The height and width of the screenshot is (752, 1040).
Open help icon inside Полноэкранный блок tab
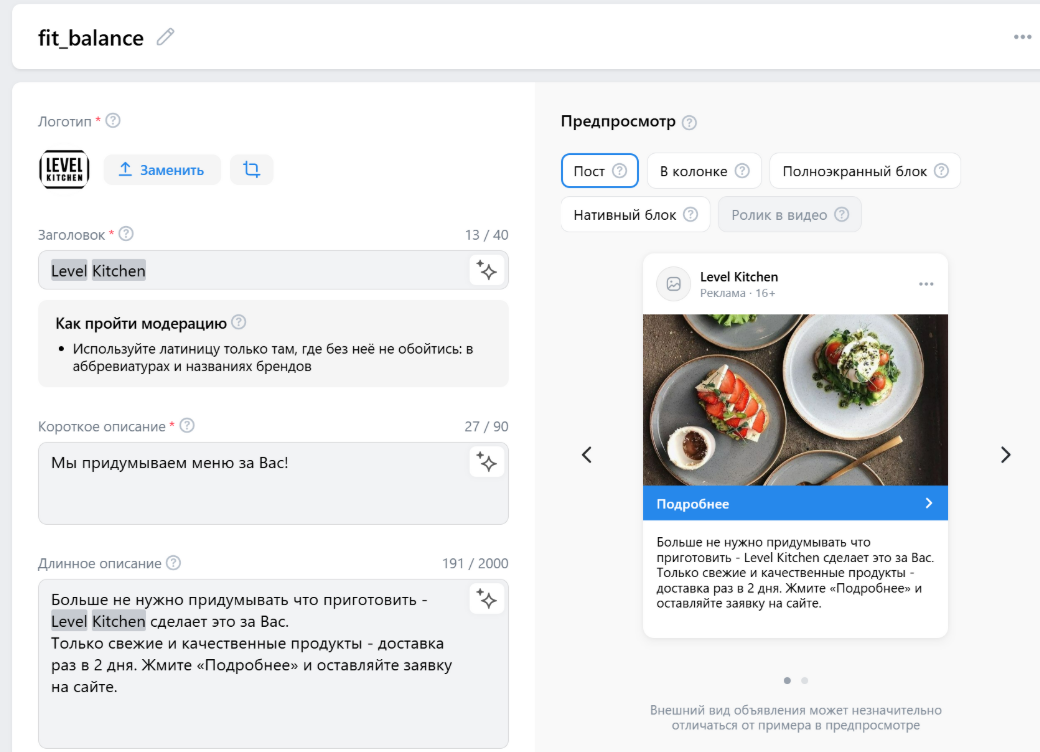[941, 171]
